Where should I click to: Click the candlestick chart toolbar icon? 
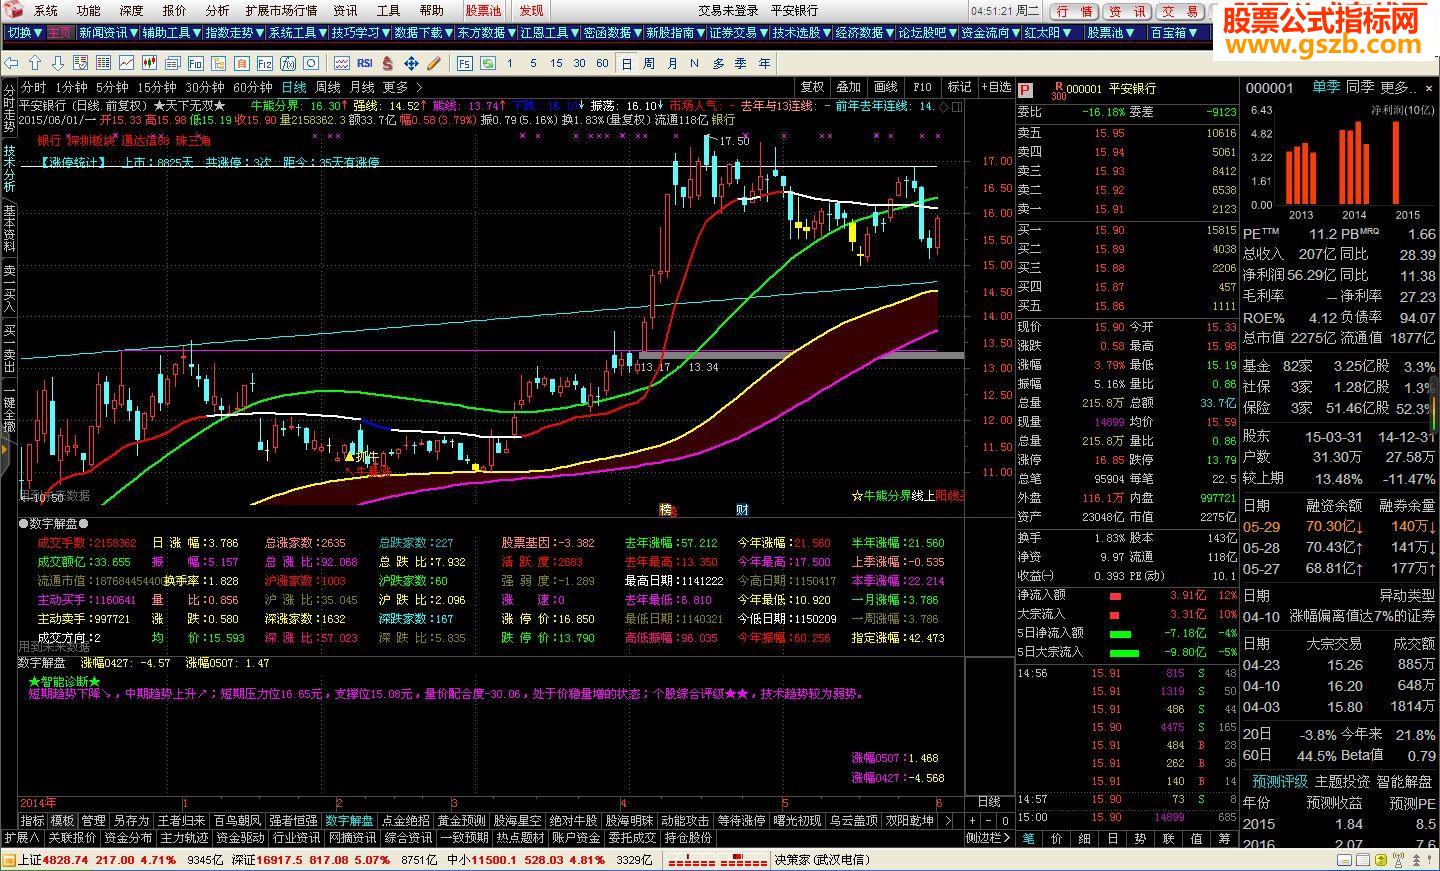(x=149, y=63)
